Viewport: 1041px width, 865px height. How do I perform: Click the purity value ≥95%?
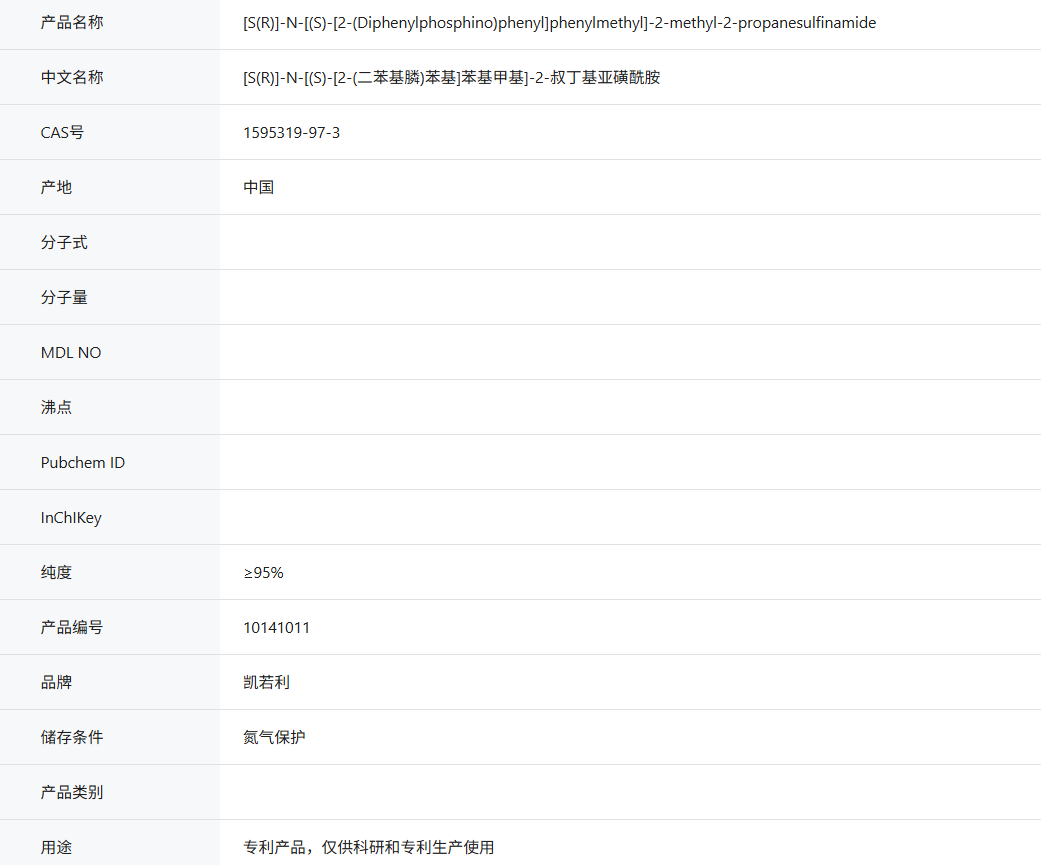point(263,572)
